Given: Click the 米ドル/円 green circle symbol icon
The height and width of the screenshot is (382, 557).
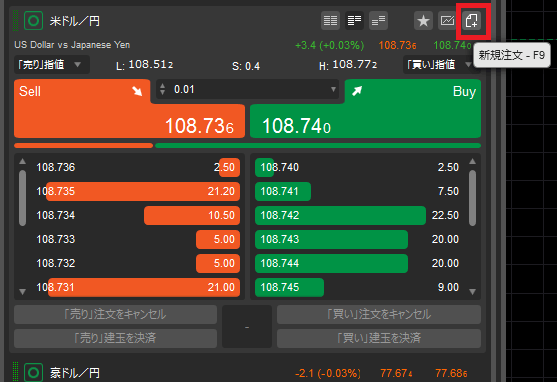Looking at the screenshot, I should click(x=33, y=21).
